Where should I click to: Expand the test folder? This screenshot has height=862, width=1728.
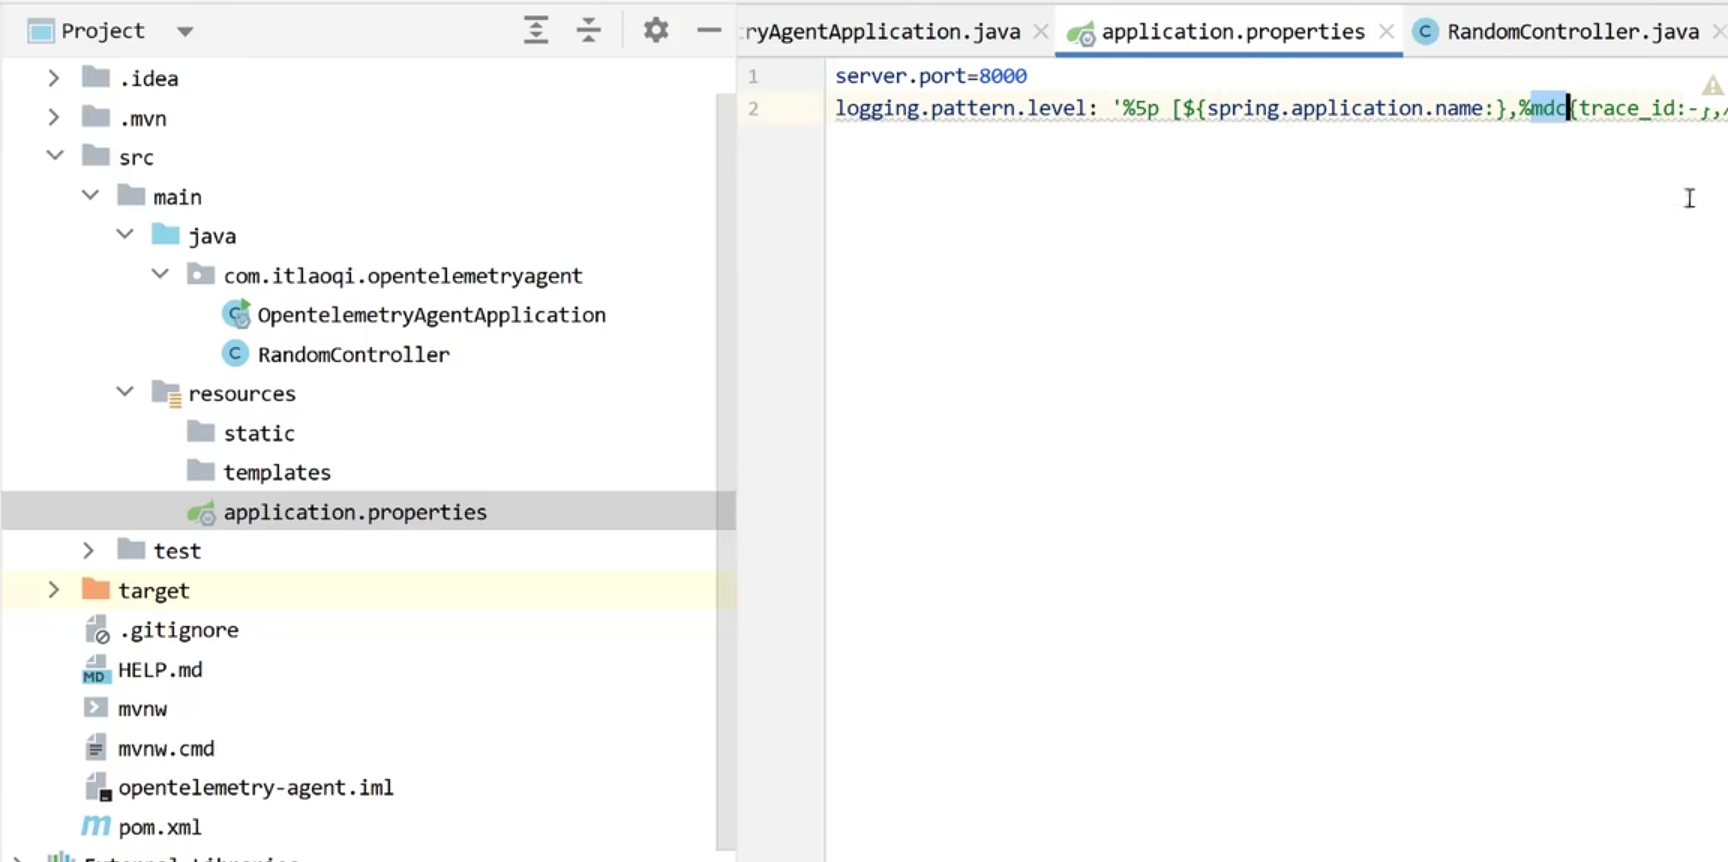point(89,550)
